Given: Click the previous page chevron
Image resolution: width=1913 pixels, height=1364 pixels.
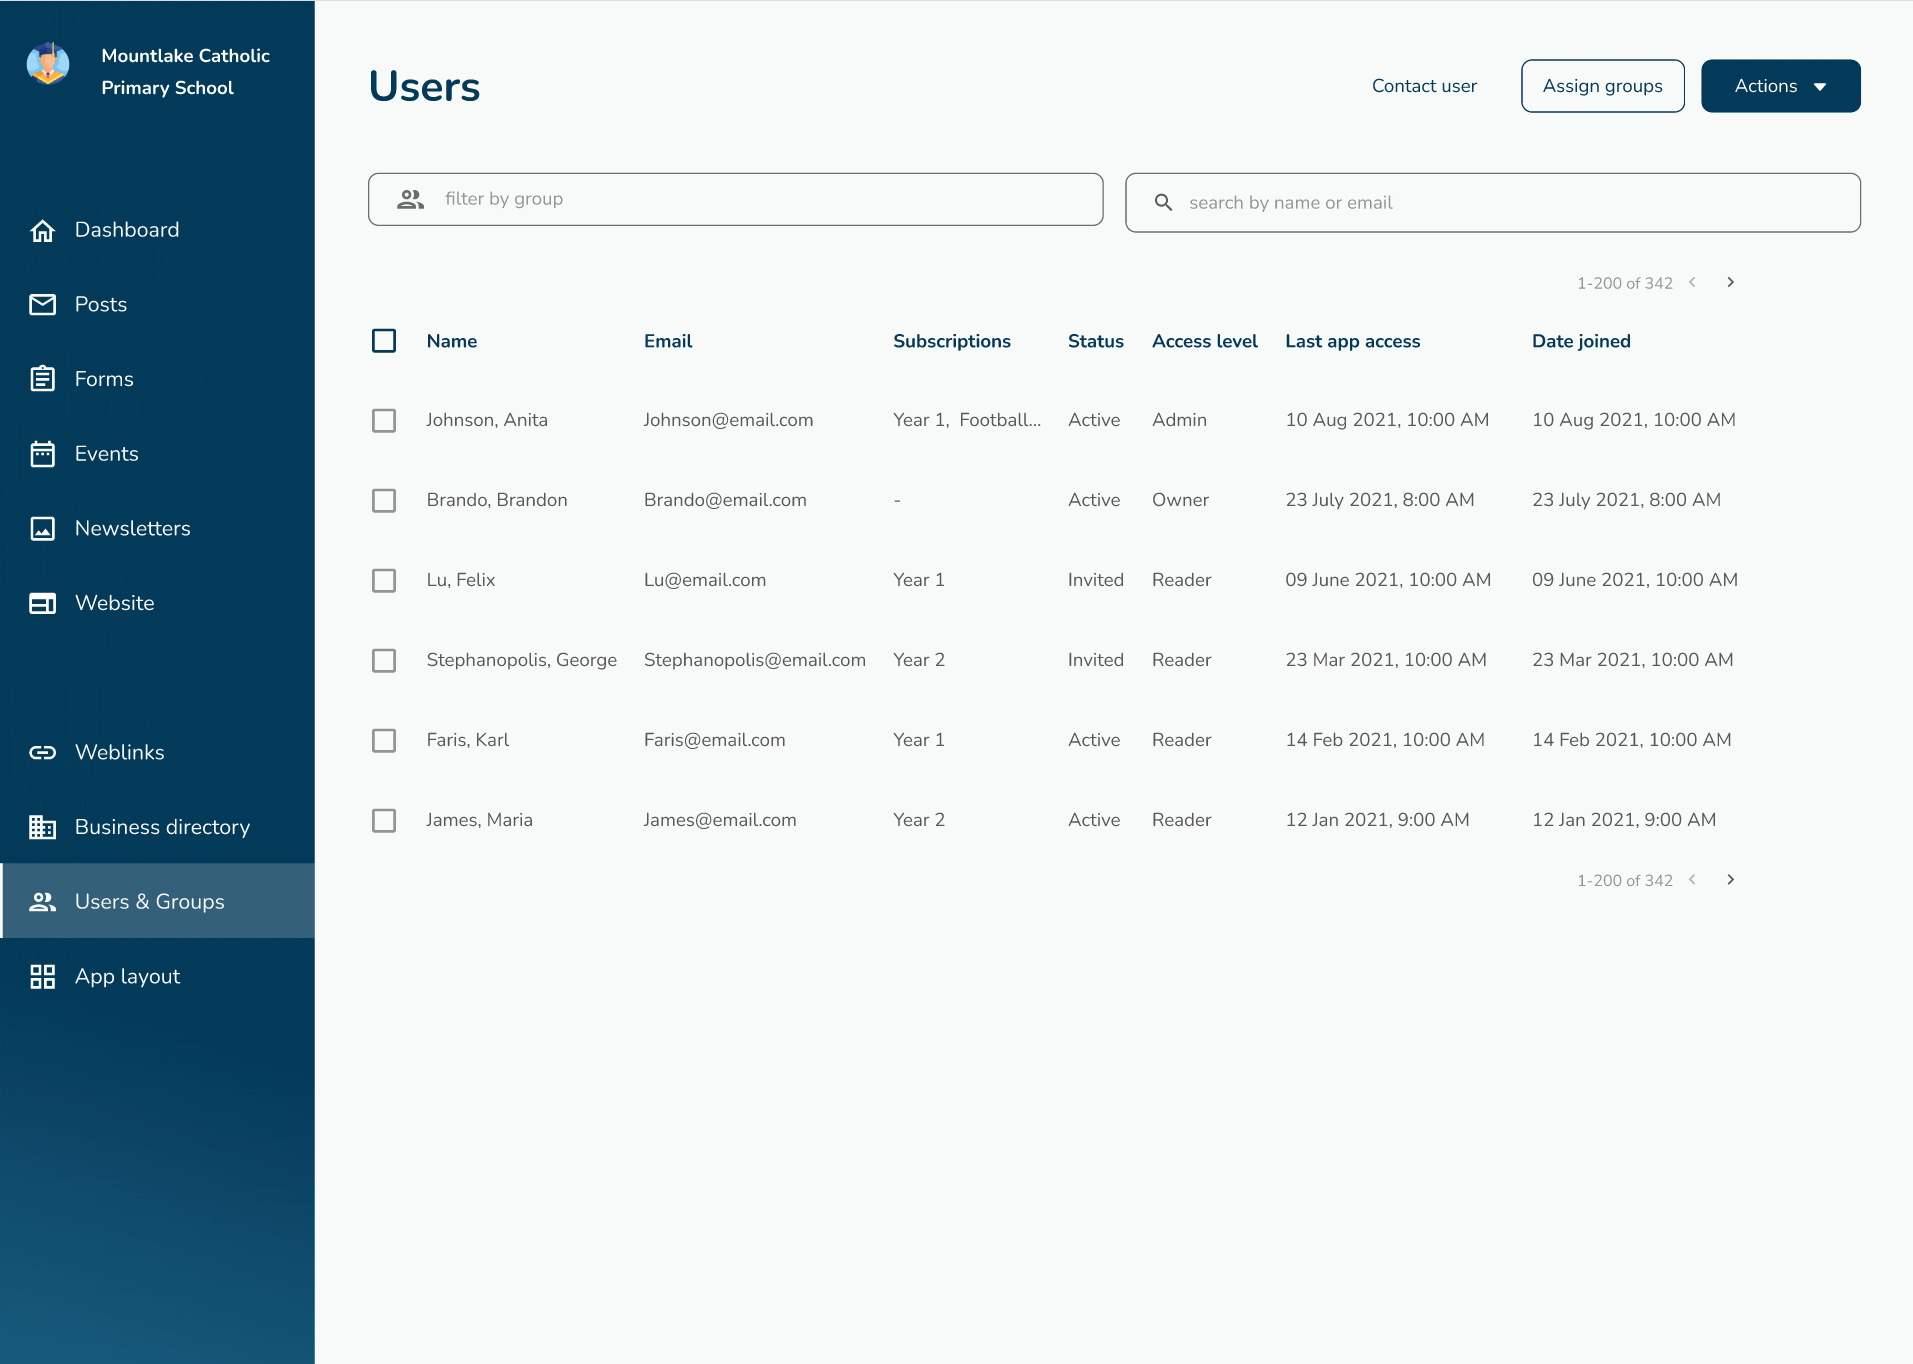Looking at the screenshot, I should [1692, 283].
